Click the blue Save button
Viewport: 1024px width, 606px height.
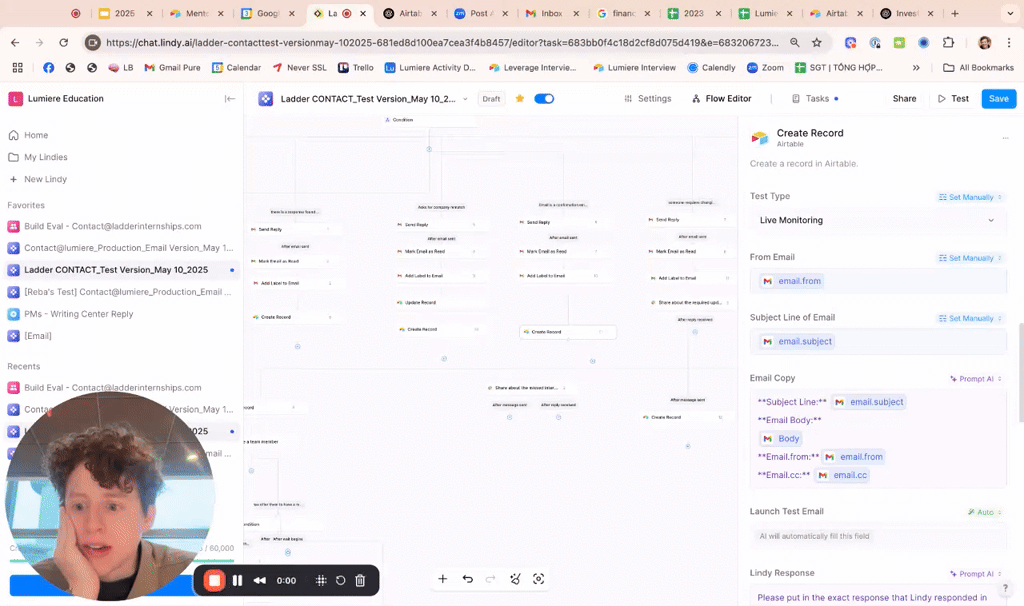(998, 99)
